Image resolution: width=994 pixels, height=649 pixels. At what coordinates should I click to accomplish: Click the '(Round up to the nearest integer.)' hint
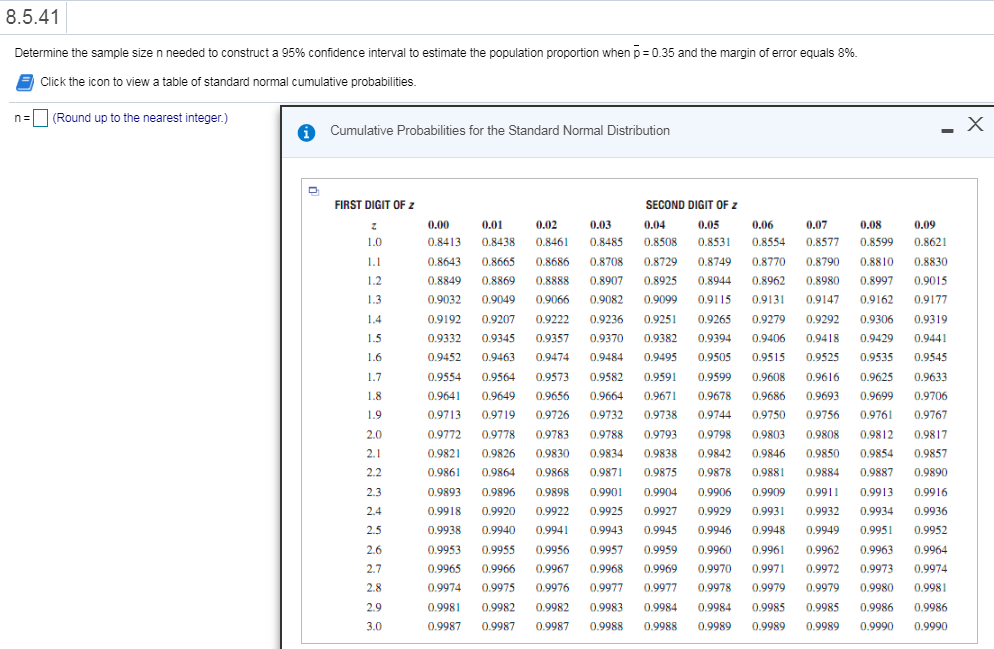(140, 118)
